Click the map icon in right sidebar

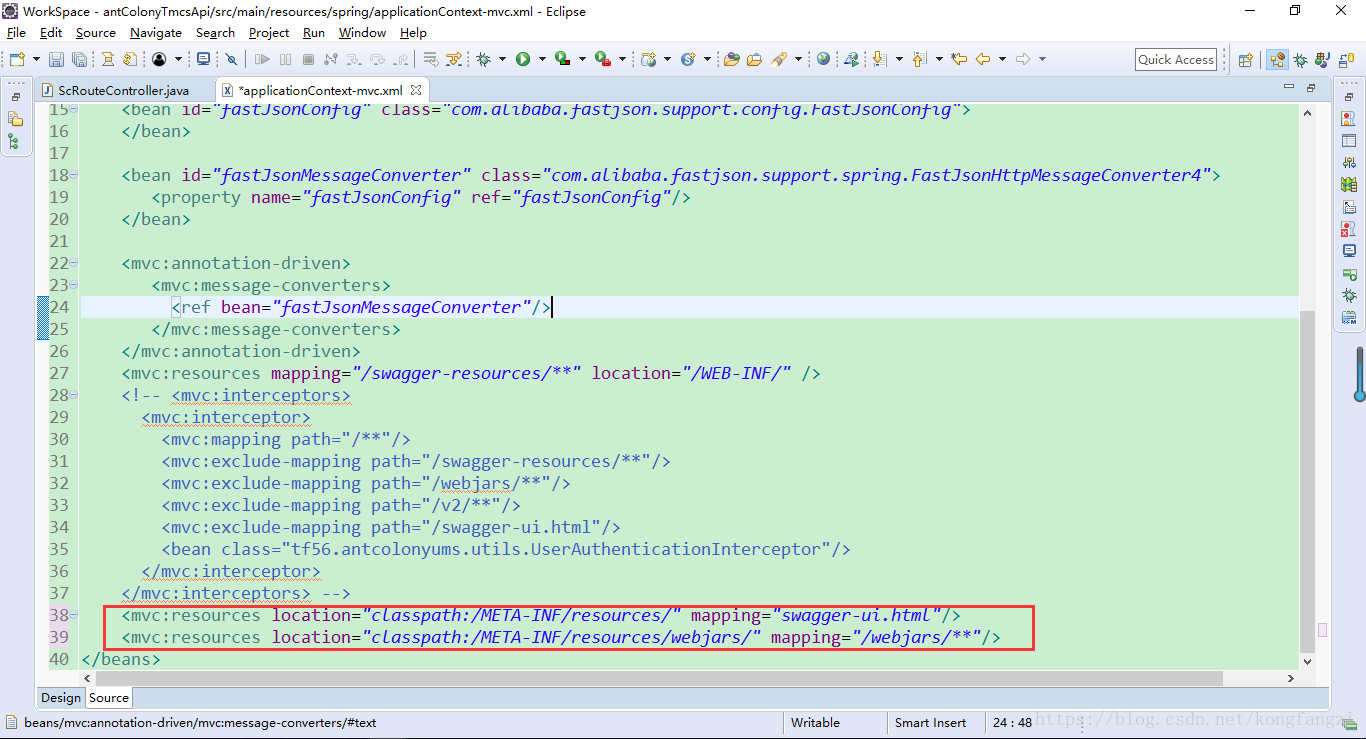pos(1350,184)
